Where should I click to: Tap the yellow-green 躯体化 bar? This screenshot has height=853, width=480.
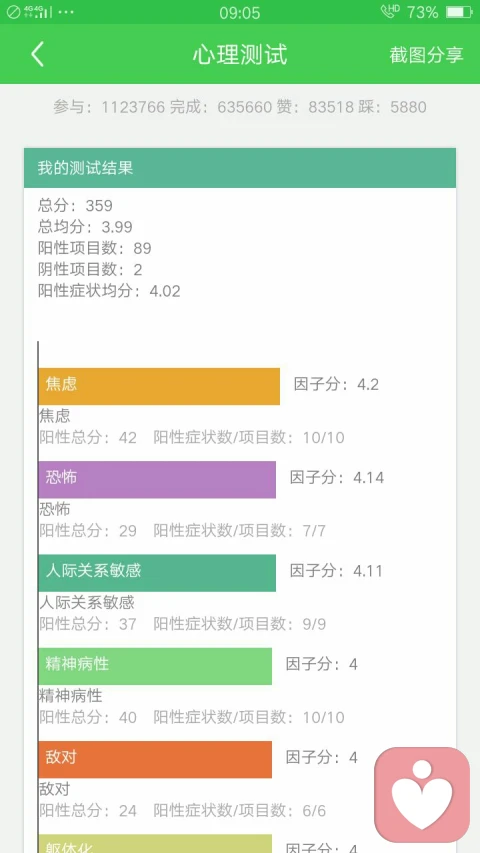(x=155, y=843)
